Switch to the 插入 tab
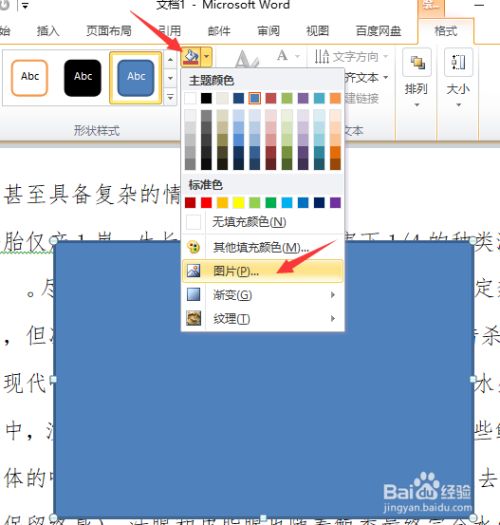Image resolution: width=500 pixels, height=525 pixels. pyautogui.click(x=48, y=31)
